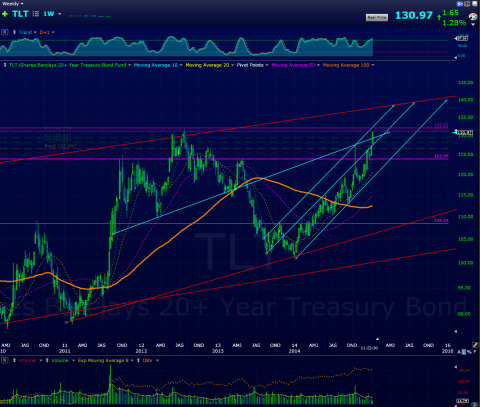Image resolution: width=480 pixels, height=407 pixels.
Task: Open the pencil drawing tools icon
Action: [475, 345]
